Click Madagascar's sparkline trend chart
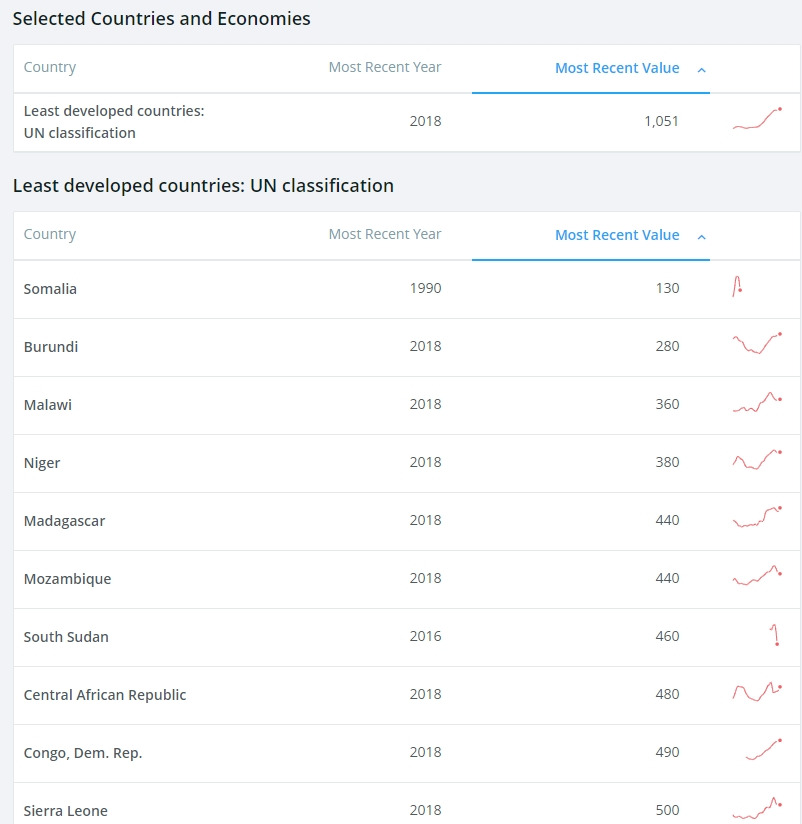802x824 pixels. point(757,518)
